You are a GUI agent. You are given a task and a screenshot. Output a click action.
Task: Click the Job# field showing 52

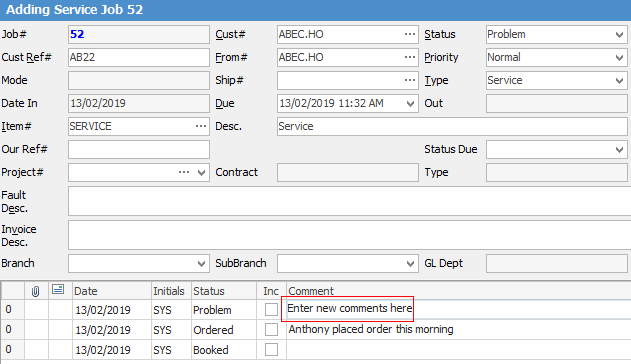click(x=139, y=34)
